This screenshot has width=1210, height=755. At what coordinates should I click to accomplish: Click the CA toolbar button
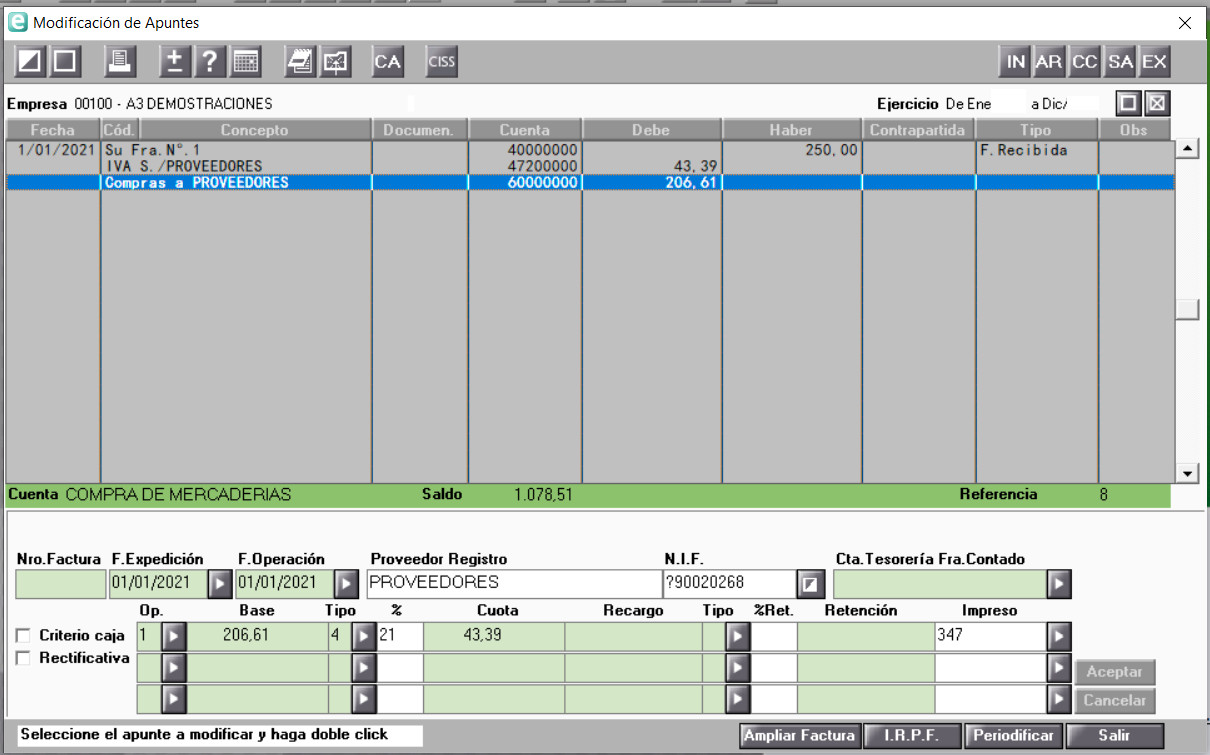pyautogui.click(x=387, y=61)
